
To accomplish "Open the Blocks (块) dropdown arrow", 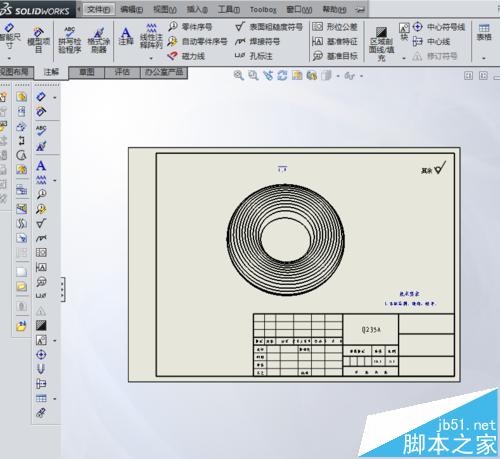I will click(x=404, y=58).
